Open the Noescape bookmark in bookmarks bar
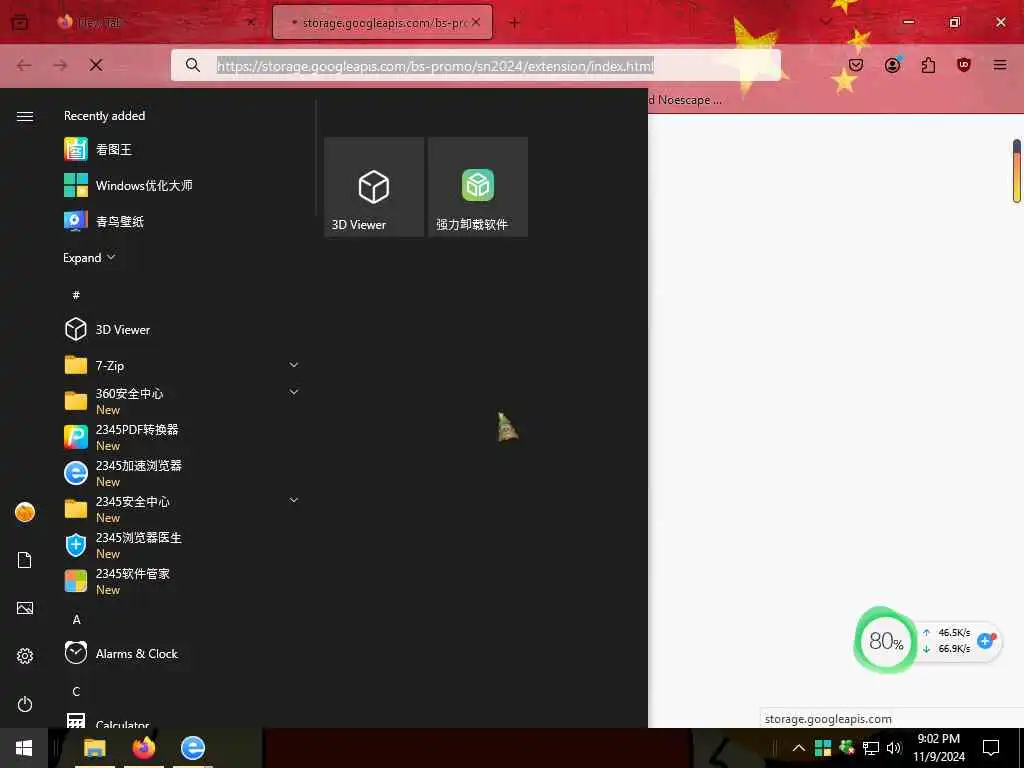The image size is (1024, 768). 686,100
